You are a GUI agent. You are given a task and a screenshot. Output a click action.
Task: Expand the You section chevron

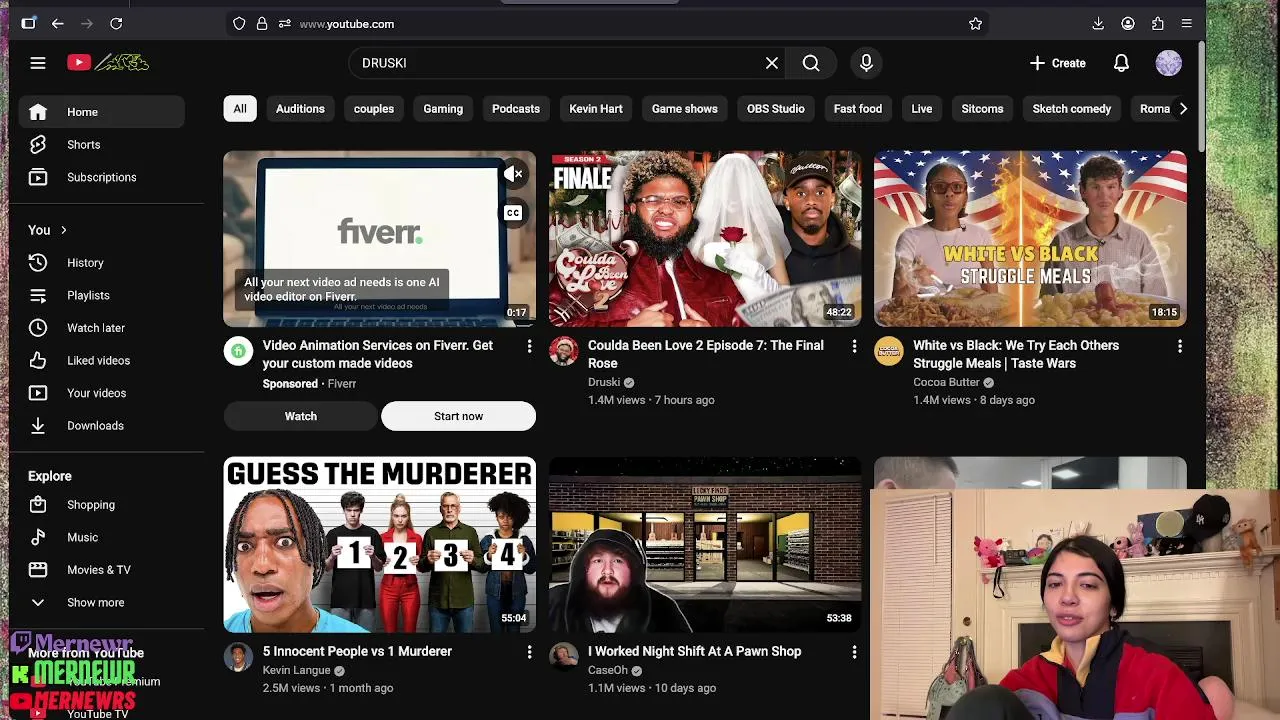pos(63,230)
